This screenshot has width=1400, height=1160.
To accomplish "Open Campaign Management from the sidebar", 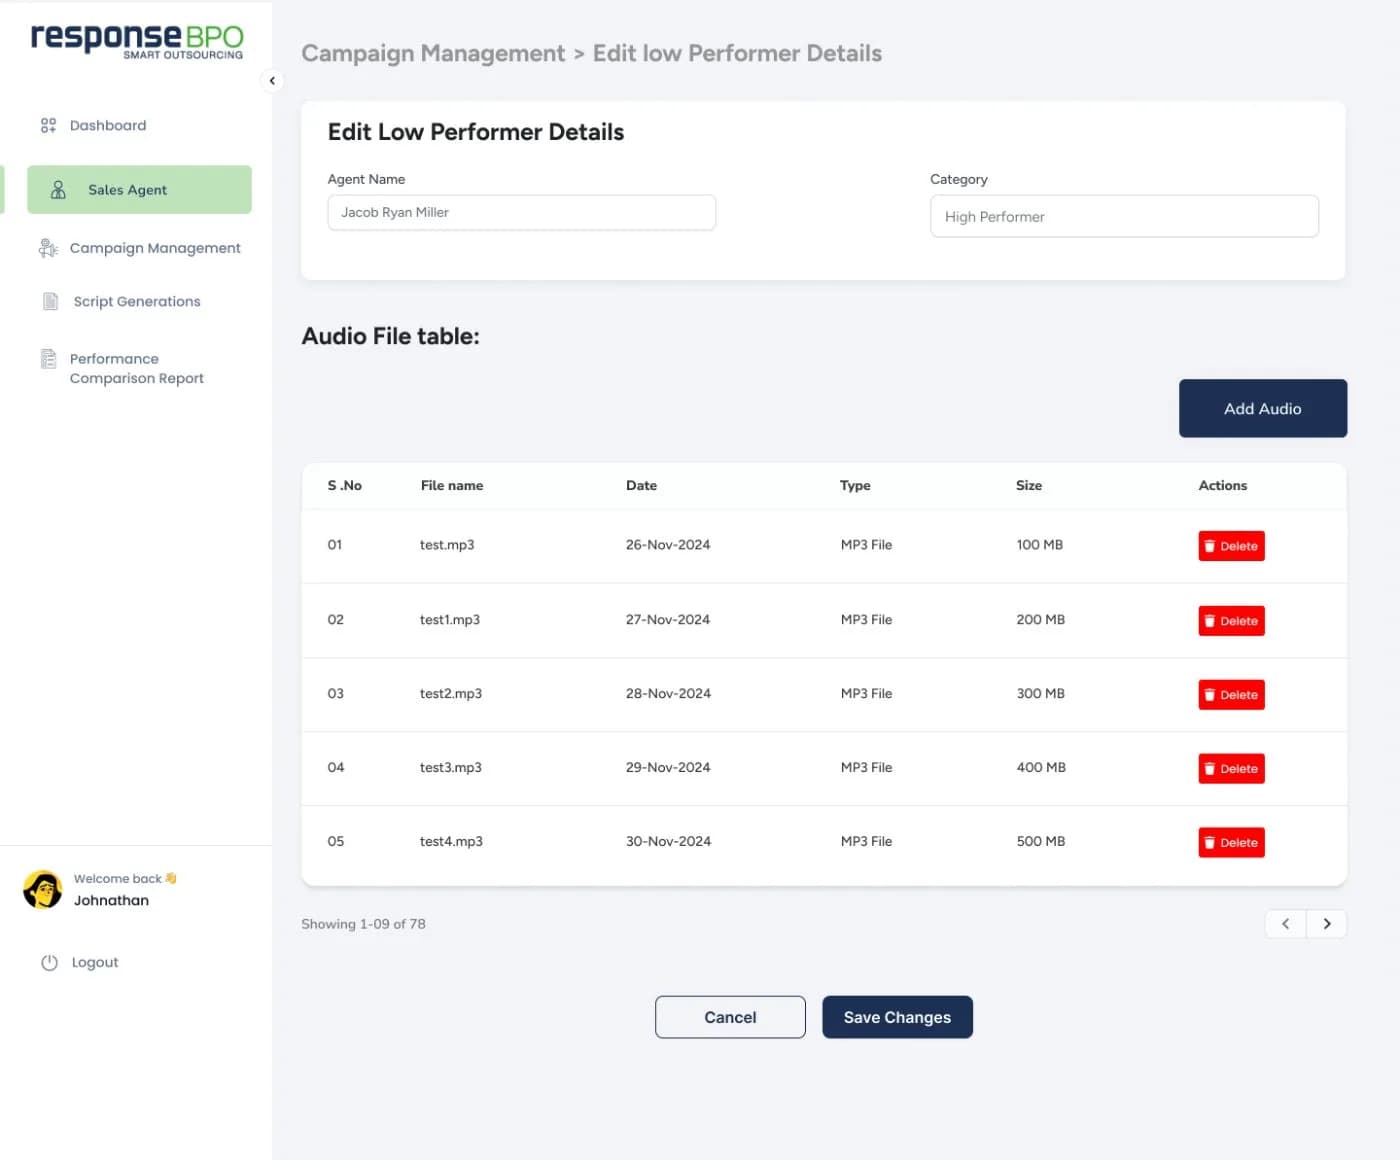I will coord(155,248).
